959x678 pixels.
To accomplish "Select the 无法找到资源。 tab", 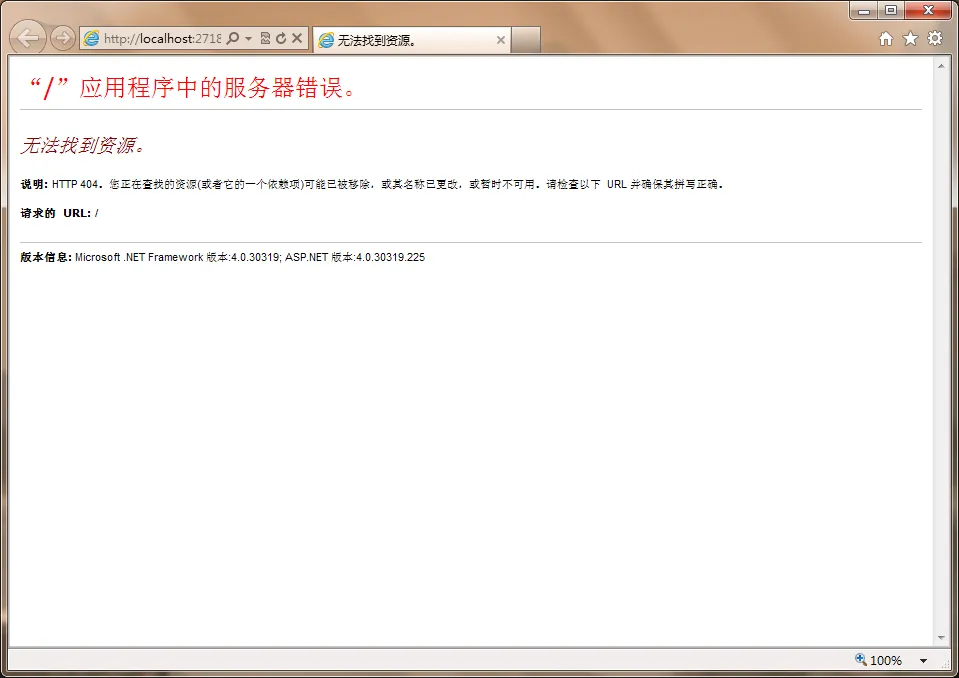I will click(412, 40).
